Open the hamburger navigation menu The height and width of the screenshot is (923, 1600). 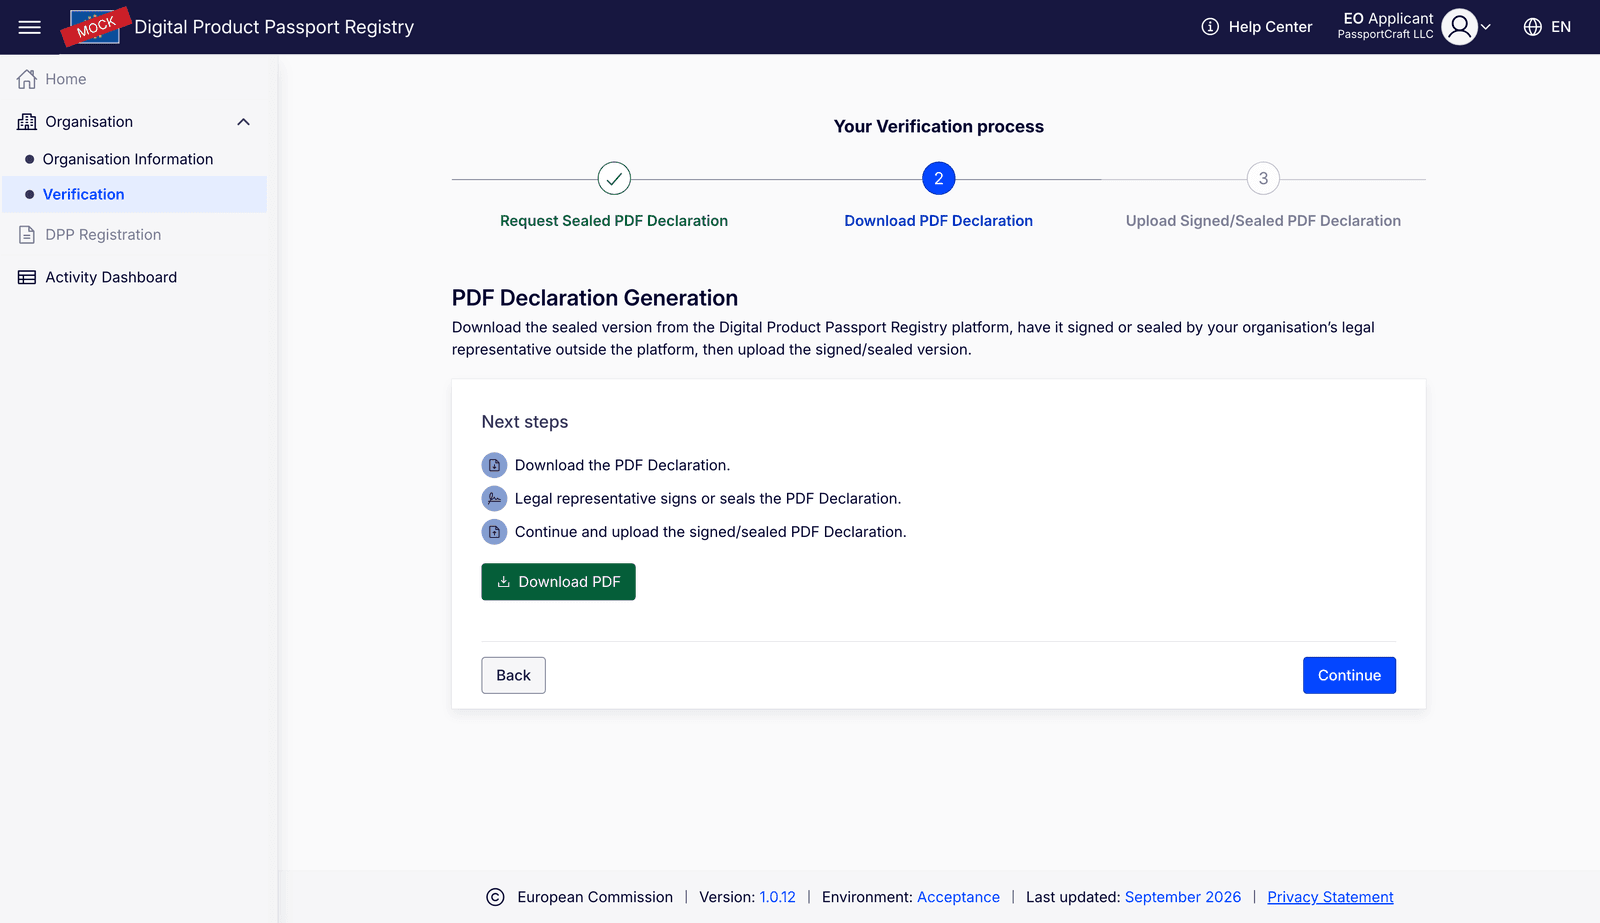tap(30, 27)
